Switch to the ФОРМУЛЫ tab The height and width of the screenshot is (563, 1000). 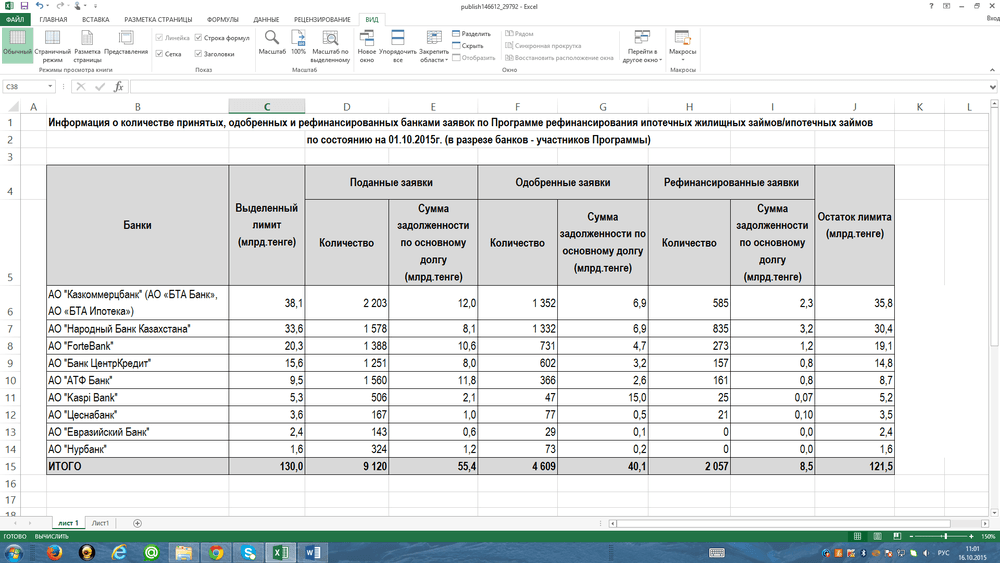click(x=223, y=20)
